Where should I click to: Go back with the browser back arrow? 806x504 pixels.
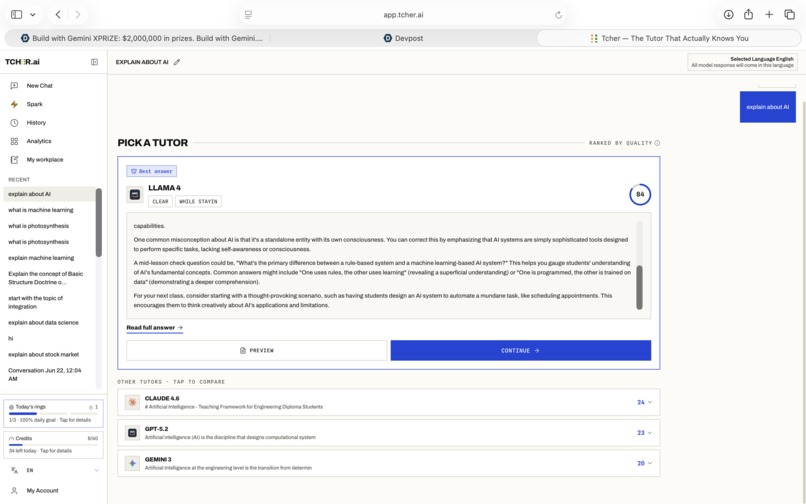[x=58, y=14]
